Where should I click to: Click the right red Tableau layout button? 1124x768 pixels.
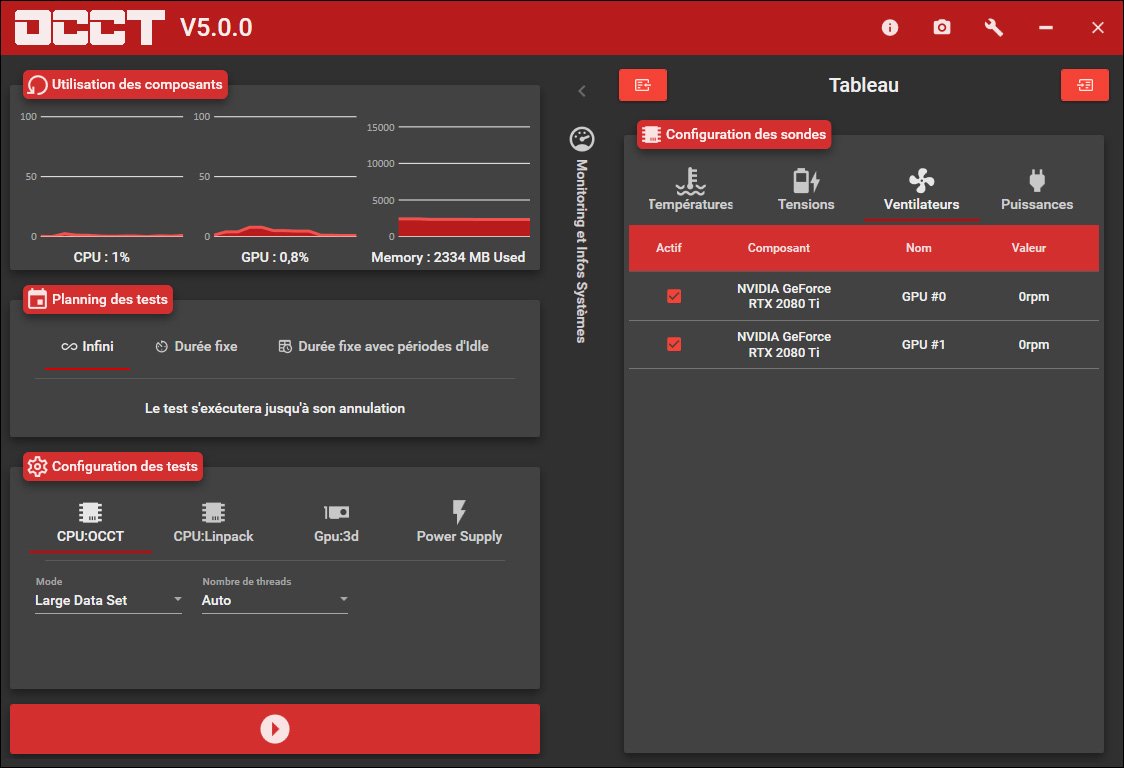pos(1085,85)
